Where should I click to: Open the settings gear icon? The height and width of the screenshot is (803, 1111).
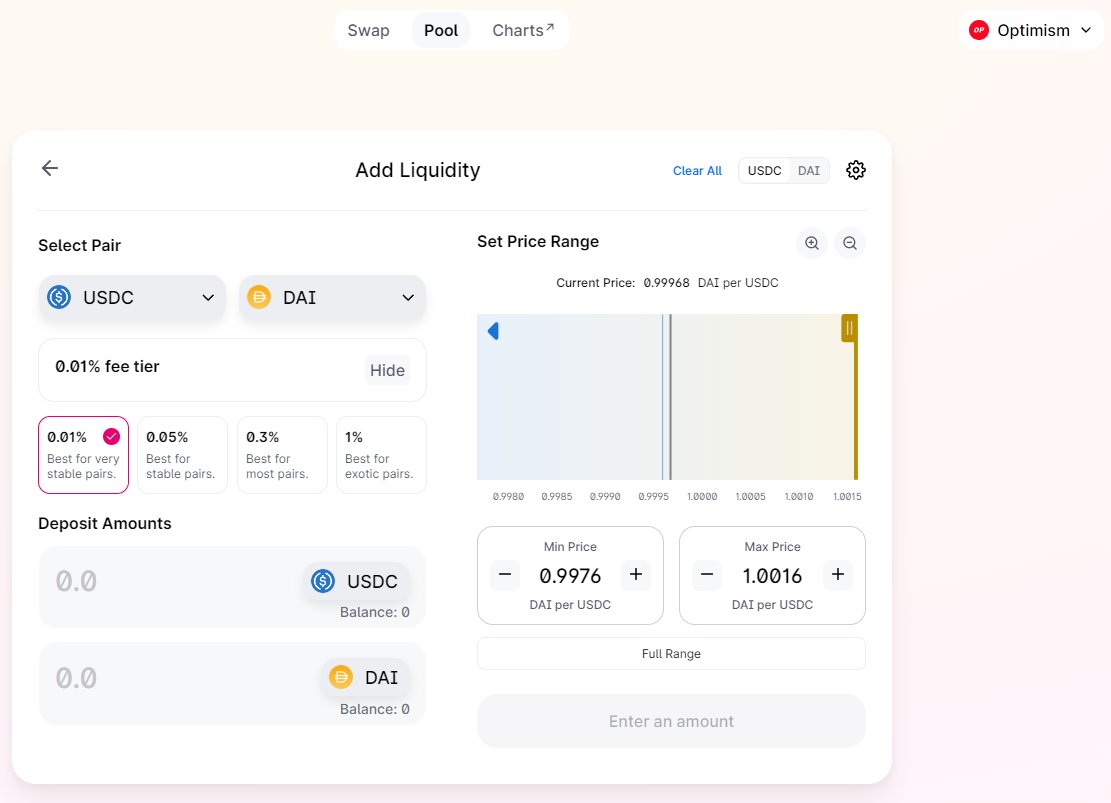(x=855, y=170)
